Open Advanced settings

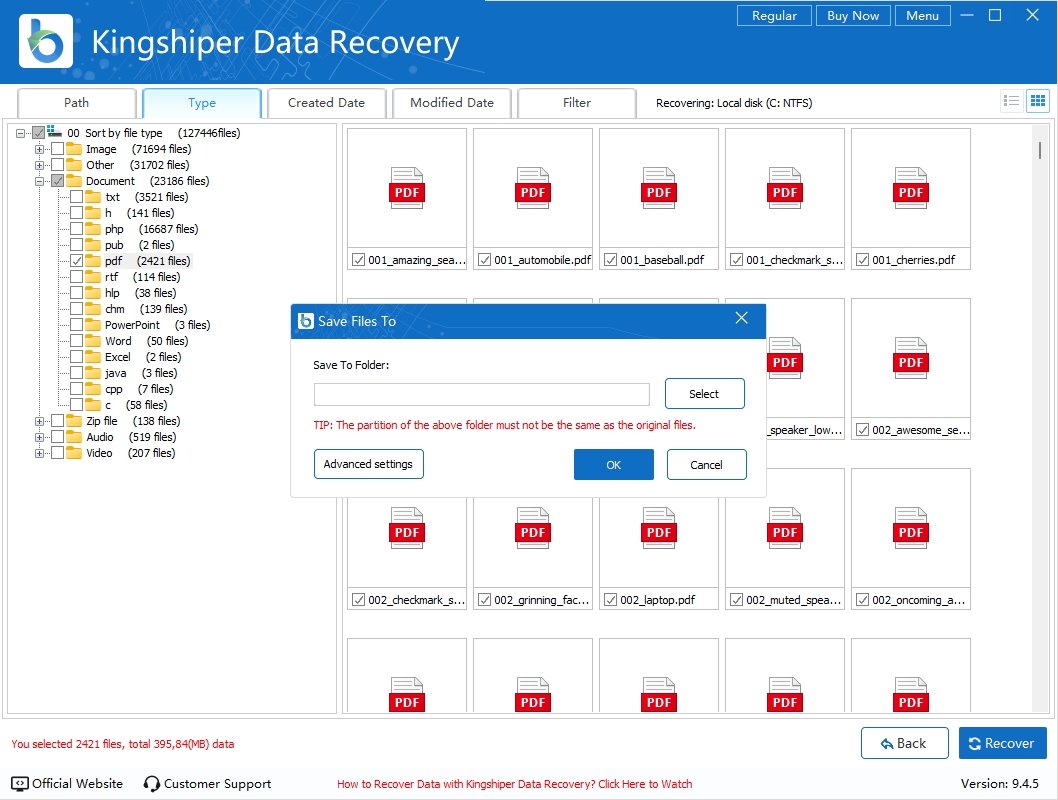point(368,464)
